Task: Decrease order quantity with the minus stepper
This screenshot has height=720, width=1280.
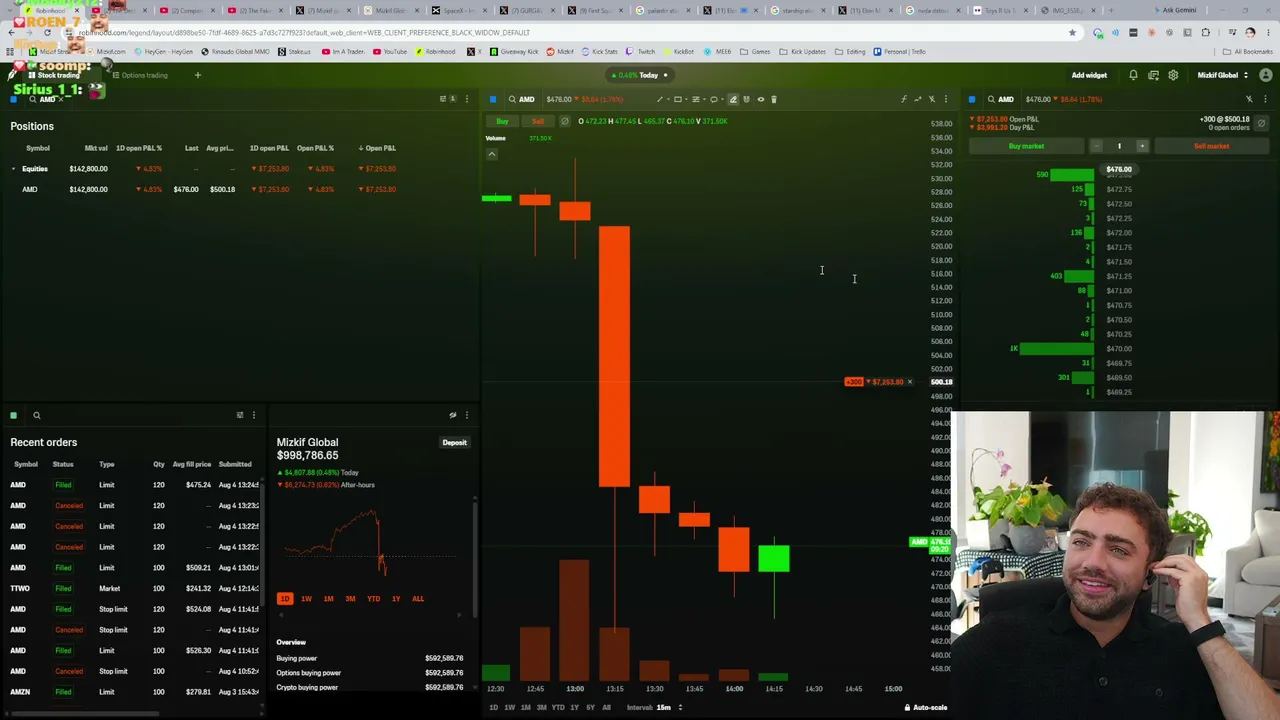Action: [x=1096, y=146]
